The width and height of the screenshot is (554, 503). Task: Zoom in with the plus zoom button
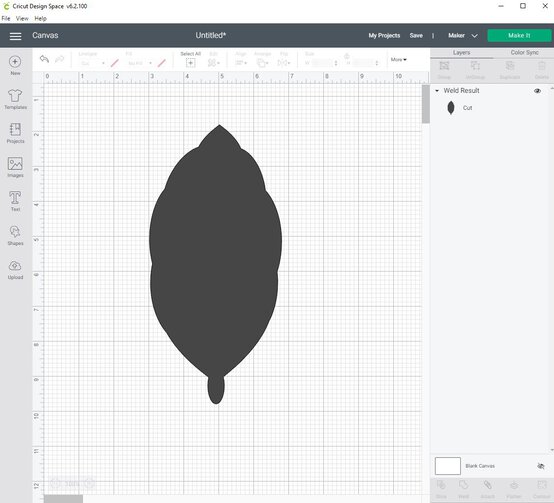pyautogui.click(x=89, y=483)
